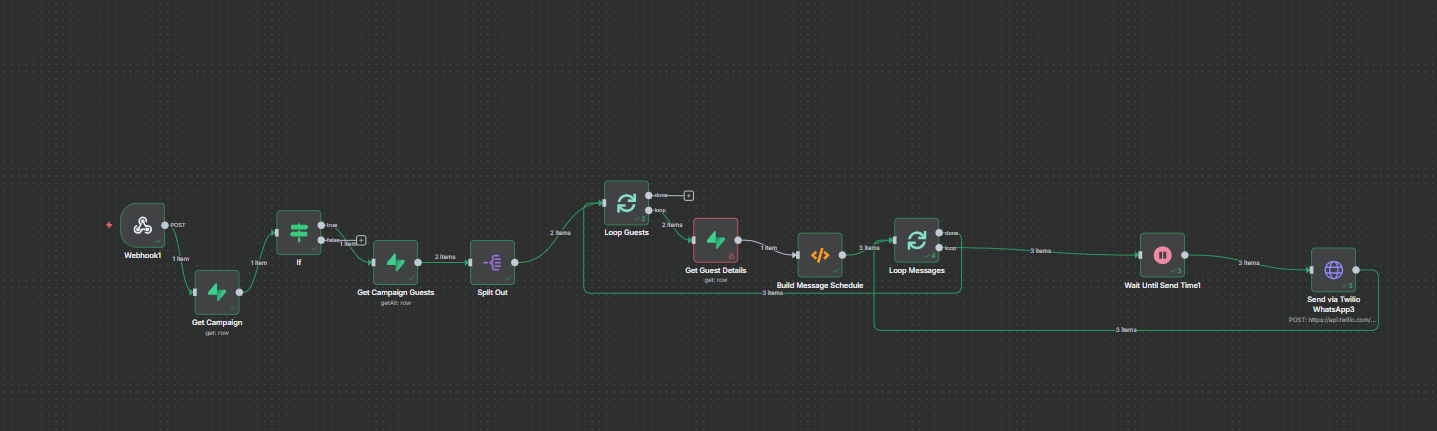The height and width of the screenshot is (431, 1437).
Task: Select the Loop Messages loop node icon
Action: pyautogui.click(x=917, y=240)
